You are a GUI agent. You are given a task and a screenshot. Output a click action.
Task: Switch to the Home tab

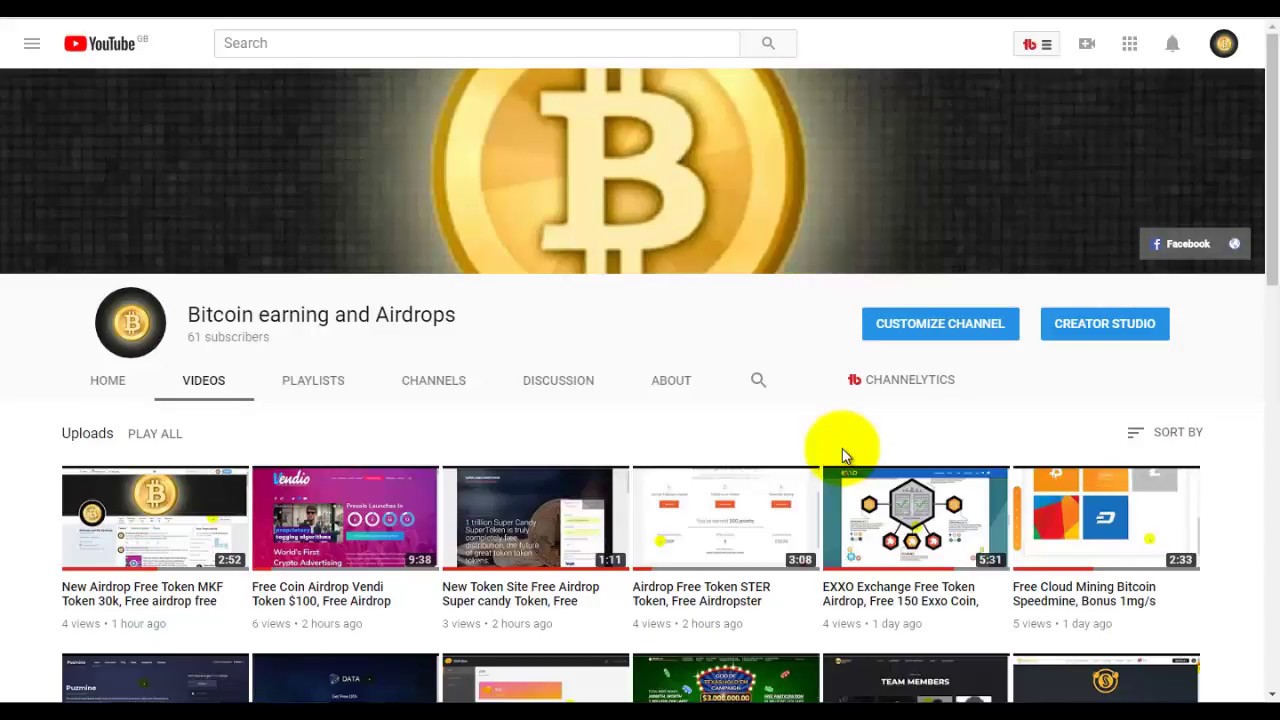point(108,380)
